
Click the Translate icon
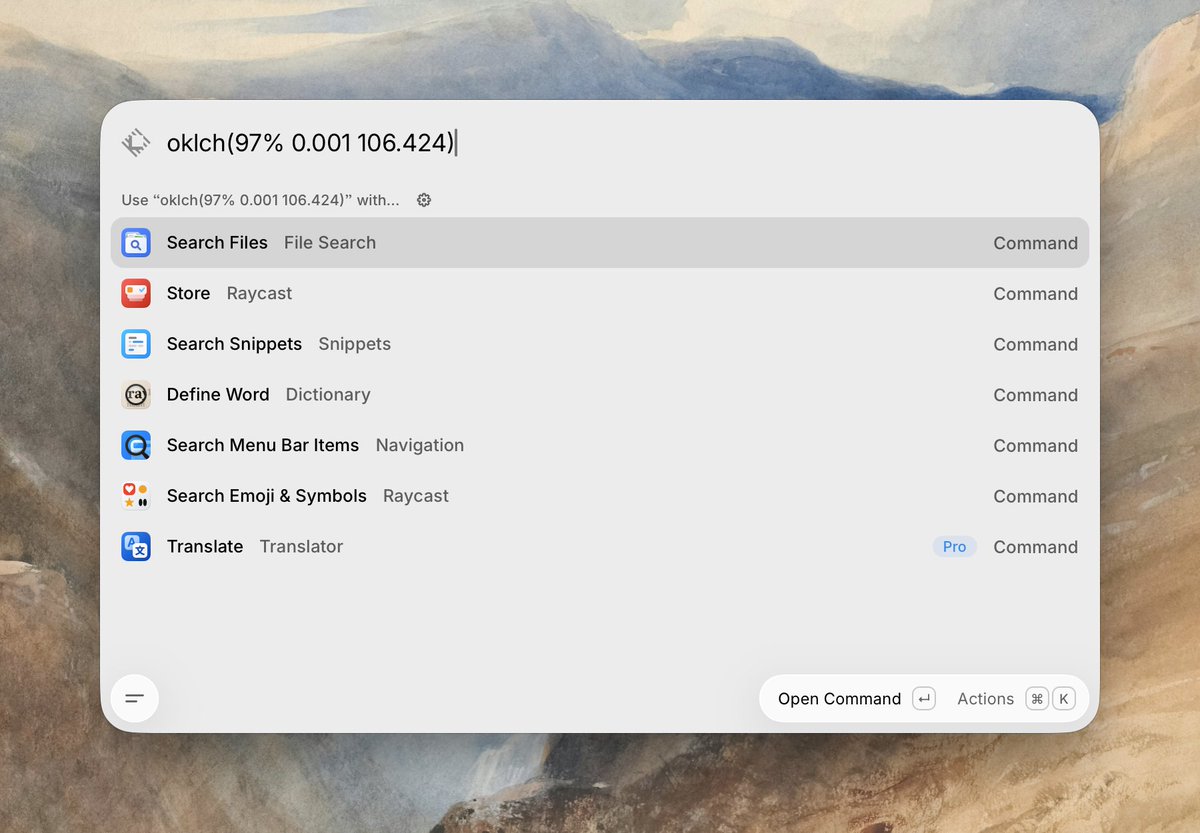[136, 546]
